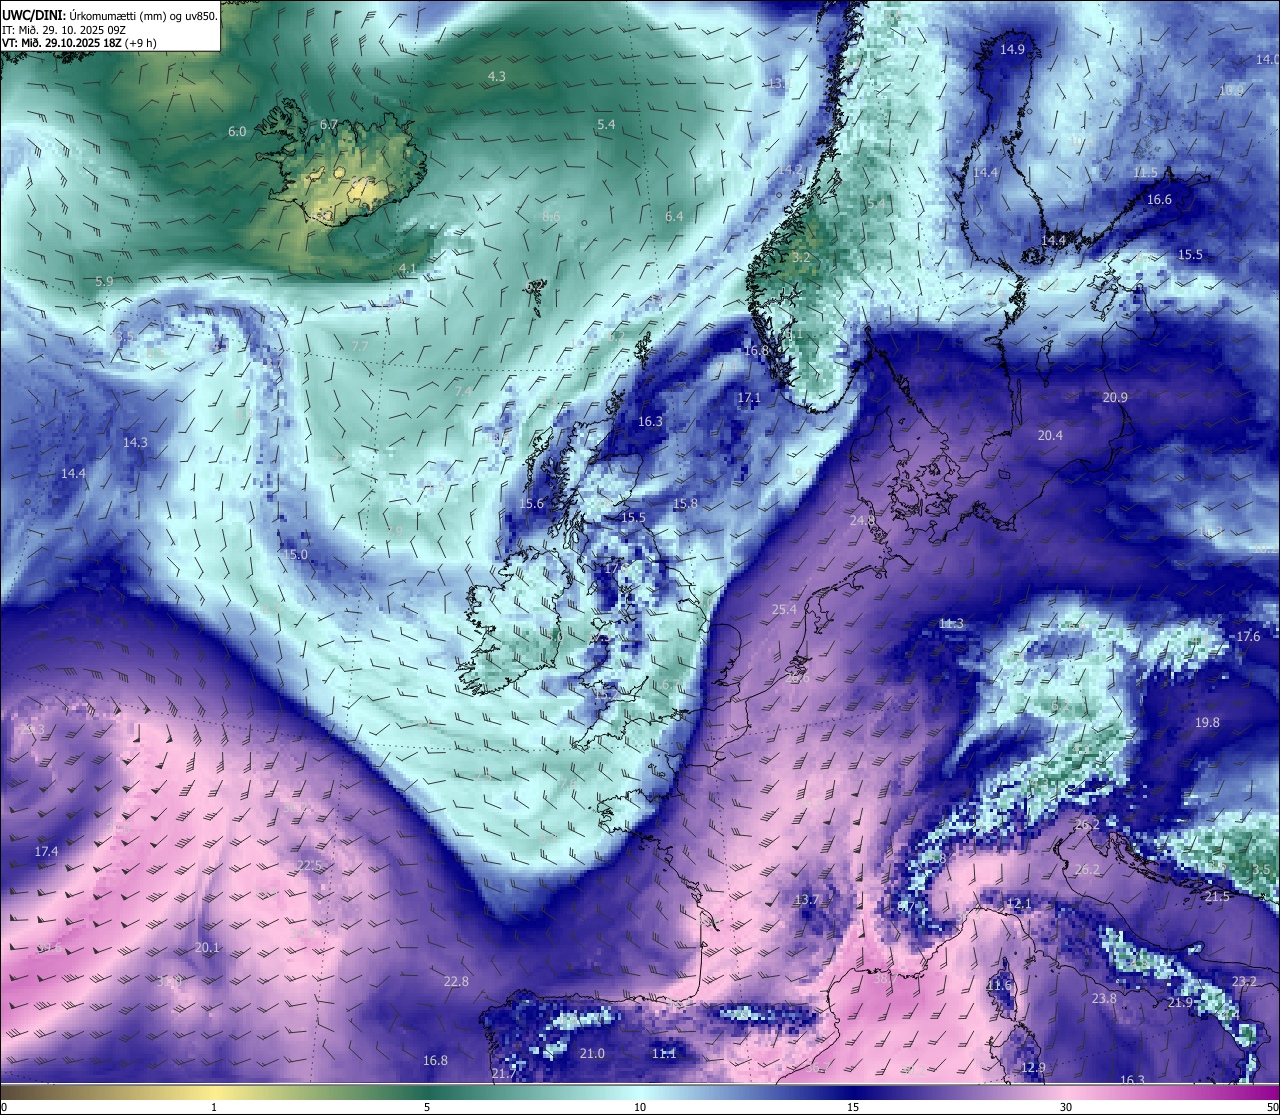1280x1115 pixels.
Task: Click the value 4.1 southeast of Iceland
Action: [x=407, y=270]
